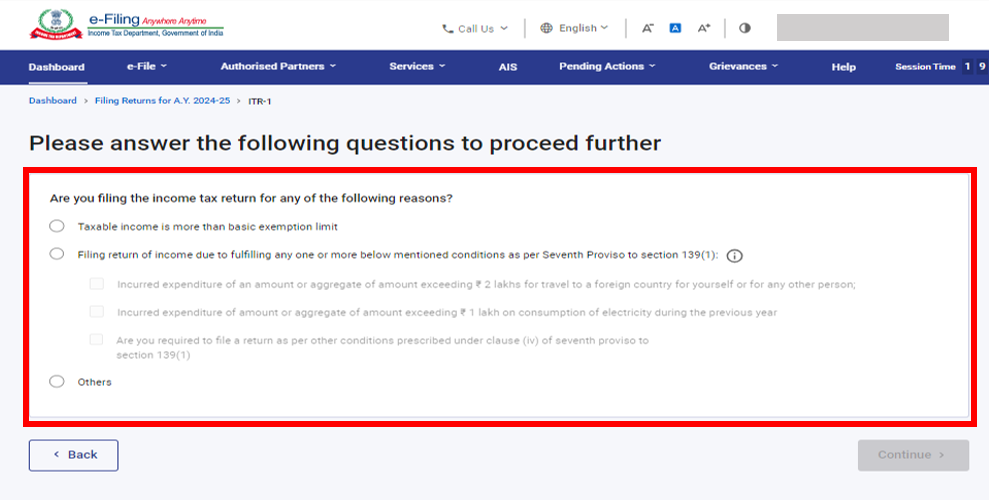Open the Authorised Partners dropdown

[277, 67]
